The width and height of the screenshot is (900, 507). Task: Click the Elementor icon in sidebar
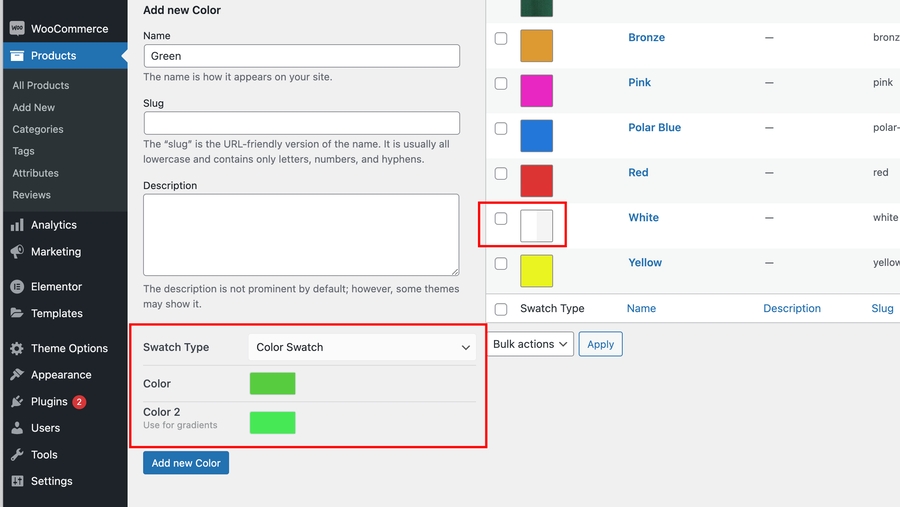coord(17,287)
